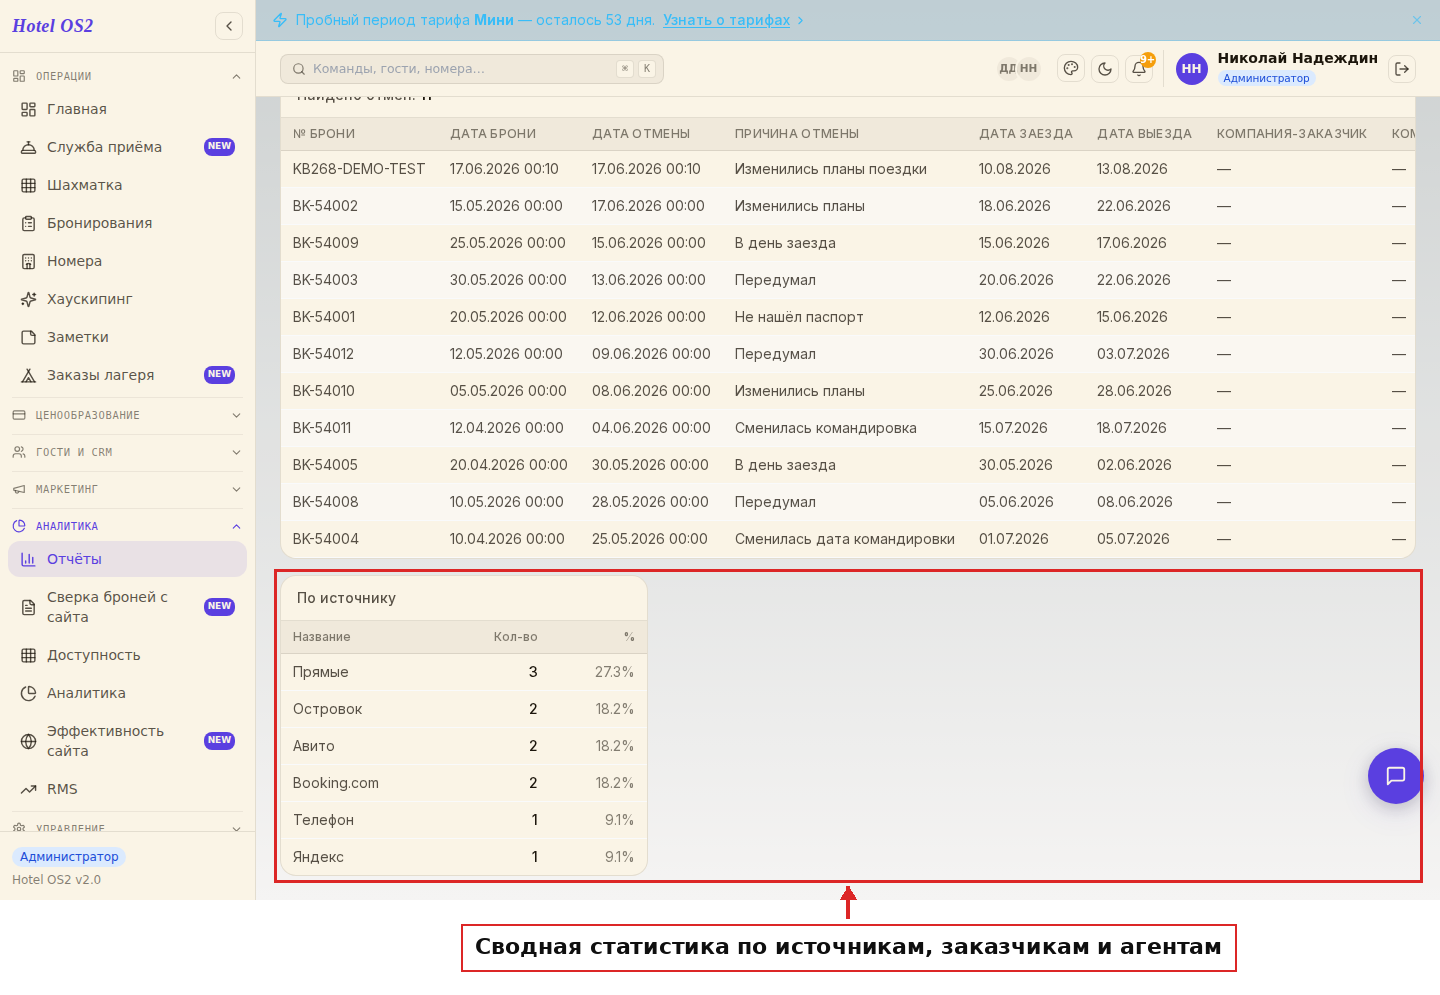Viewport: 1440px width, 995px height.
Task: Click the Заказы лагеря tent icon
Action: click(29, 375)
